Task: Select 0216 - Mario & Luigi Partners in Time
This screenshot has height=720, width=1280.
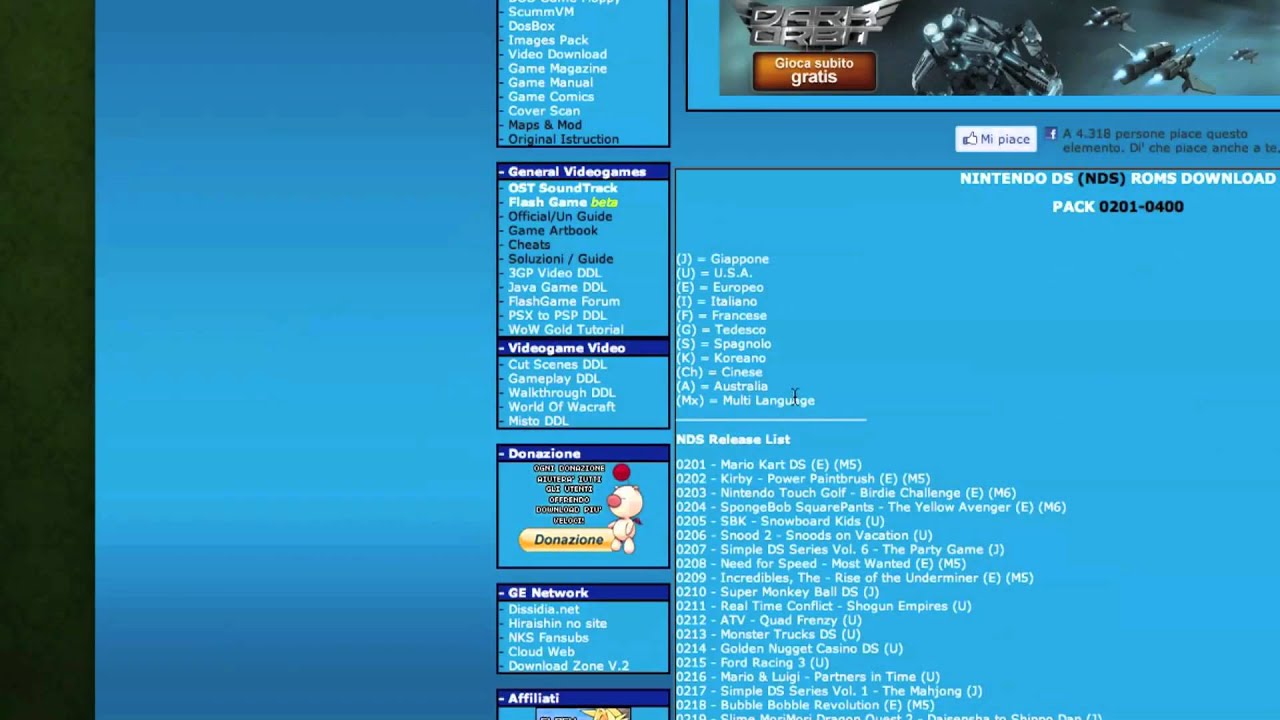Action: (808, 677)
